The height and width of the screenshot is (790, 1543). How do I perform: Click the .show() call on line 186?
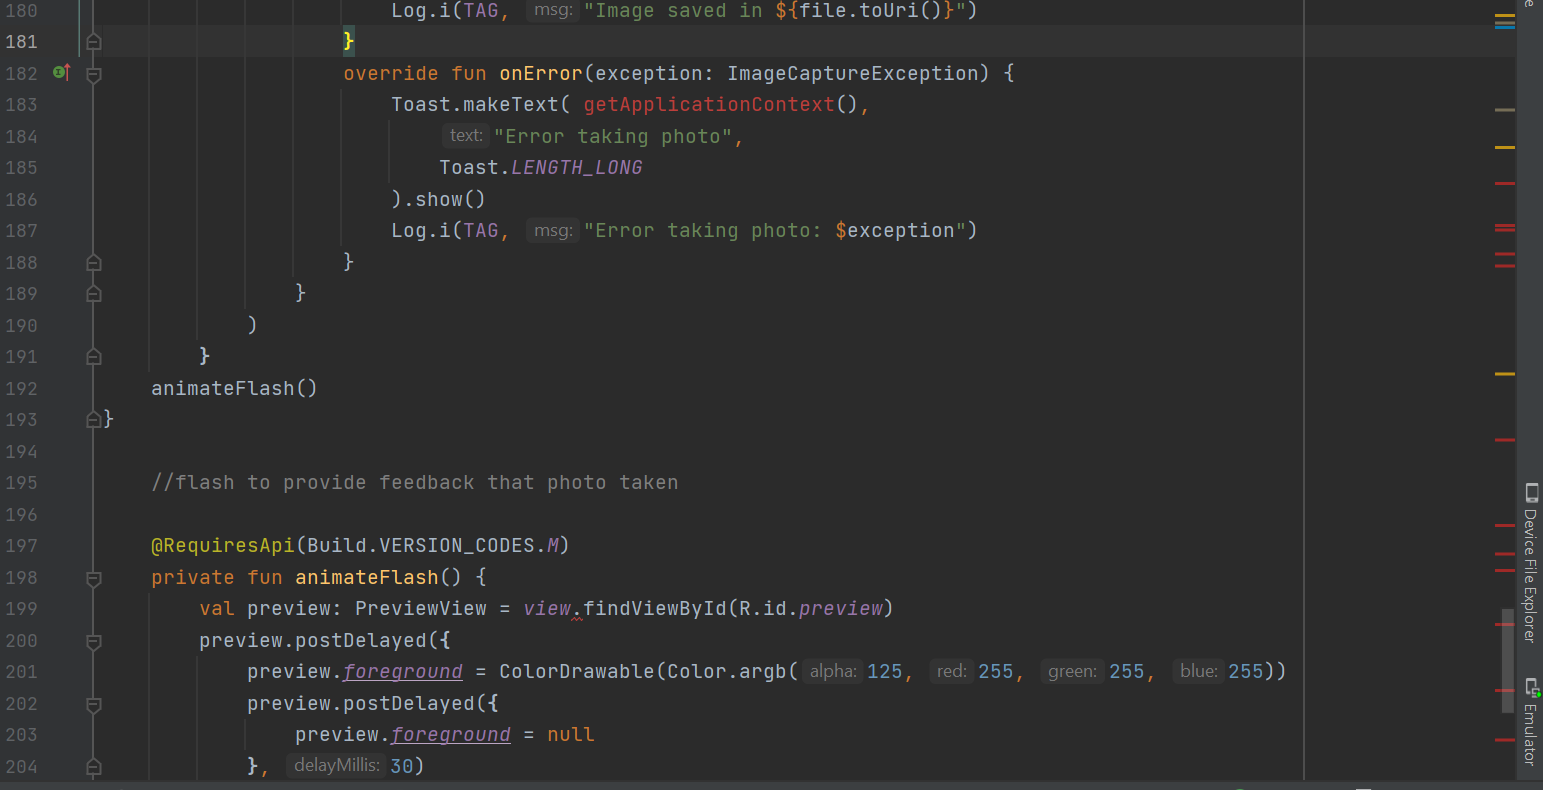(x=444, y=199)
